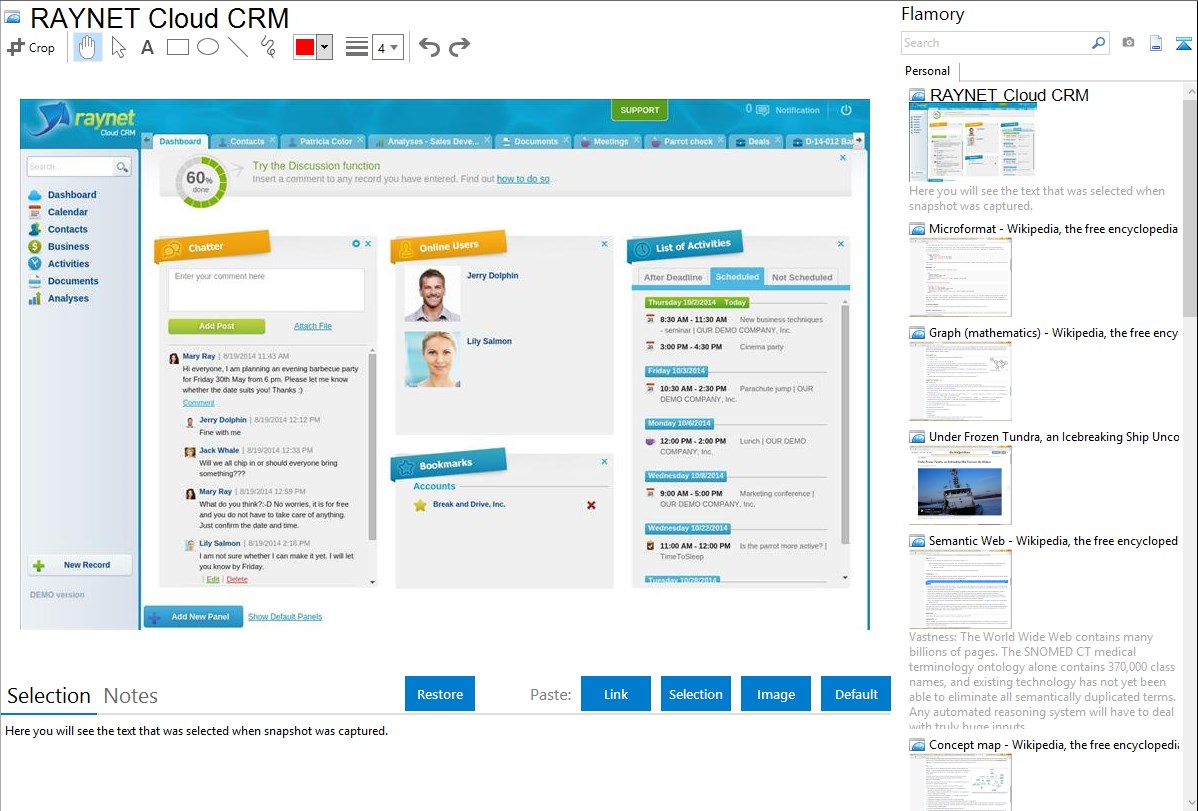
Task: Close the Online Users panel
Action: tap(604, 244)
